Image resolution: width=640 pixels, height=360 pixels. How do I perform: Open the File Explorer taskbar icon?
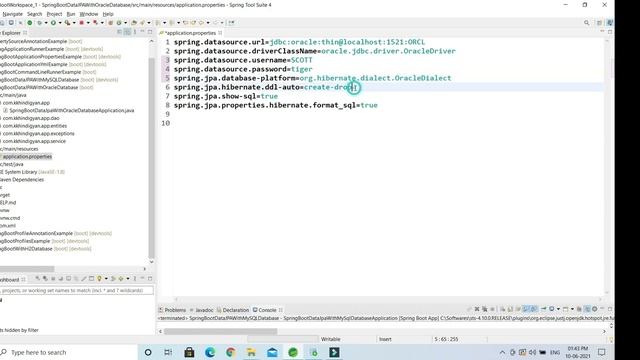click(251, 352)
